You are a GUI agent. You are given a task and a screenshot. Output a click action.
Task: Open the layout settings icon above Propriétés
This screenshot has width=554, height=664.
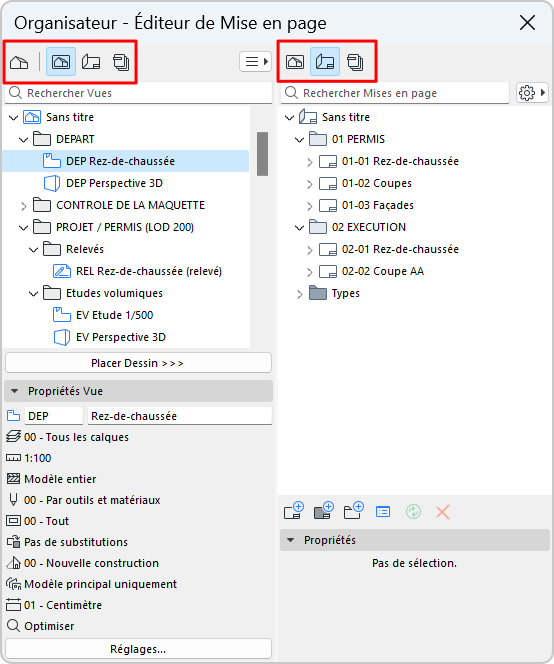pyautogui.click(x=383, y=512)
